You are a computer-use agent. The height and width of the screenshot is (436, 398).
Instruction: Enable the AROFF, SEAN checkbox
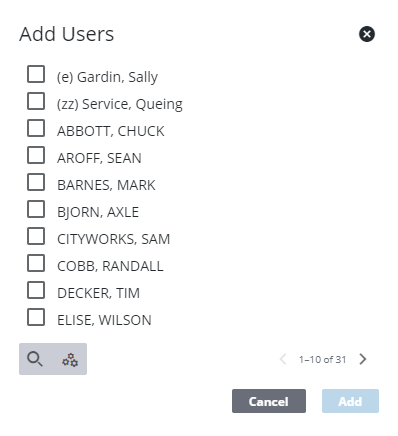[x=36, y=155]
